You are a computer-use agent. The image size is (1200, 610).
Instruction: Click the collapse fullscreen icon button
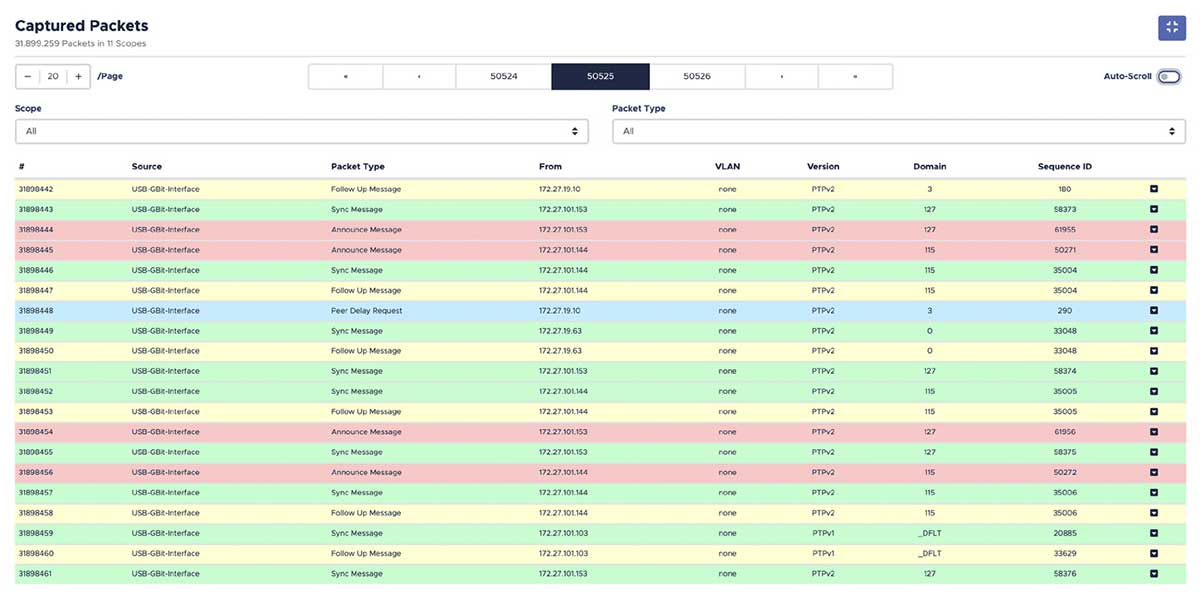tap(1171, 28)
